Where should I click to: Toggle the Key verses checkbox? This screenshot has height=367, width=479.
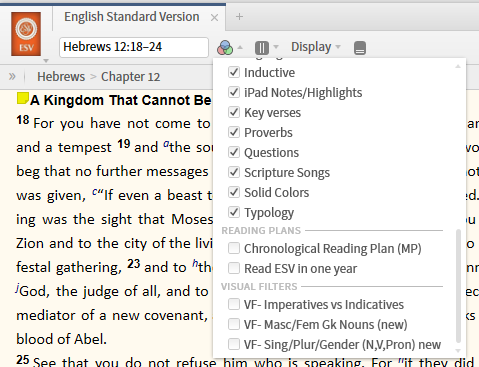point(234,112)
